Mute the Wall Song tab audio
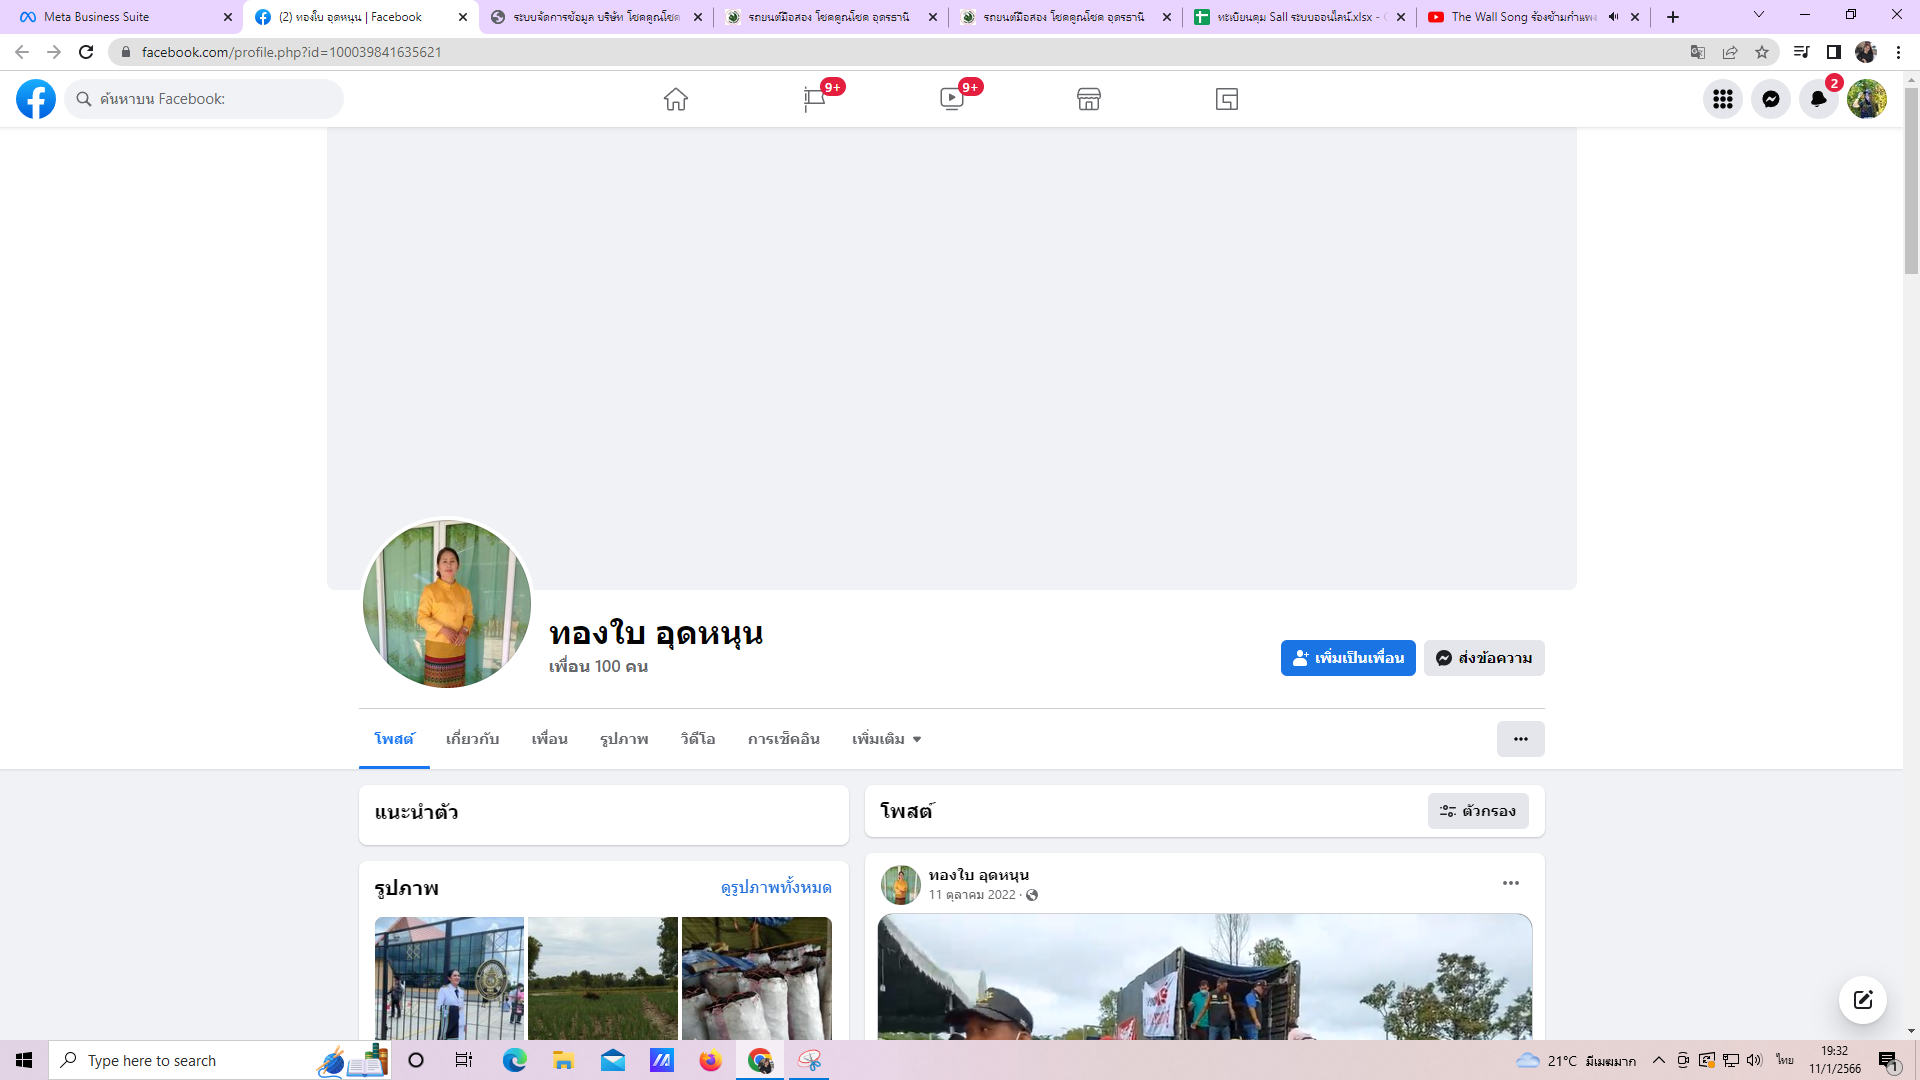1920x1080 pixels. coord(1613,17)
